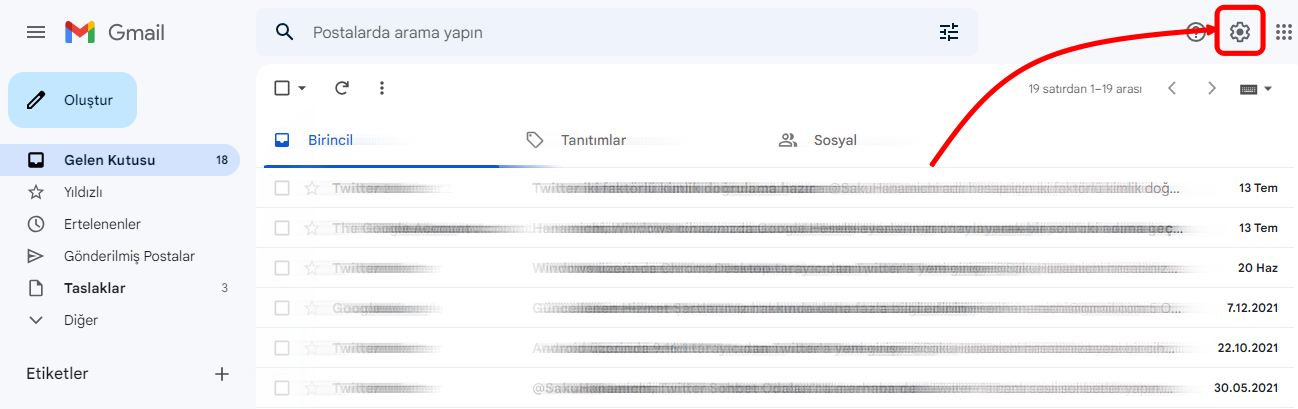The width and height of the screenshot is (1298, 409).
Task: Open the More options three-dot menu
Action: click(382, 88)
